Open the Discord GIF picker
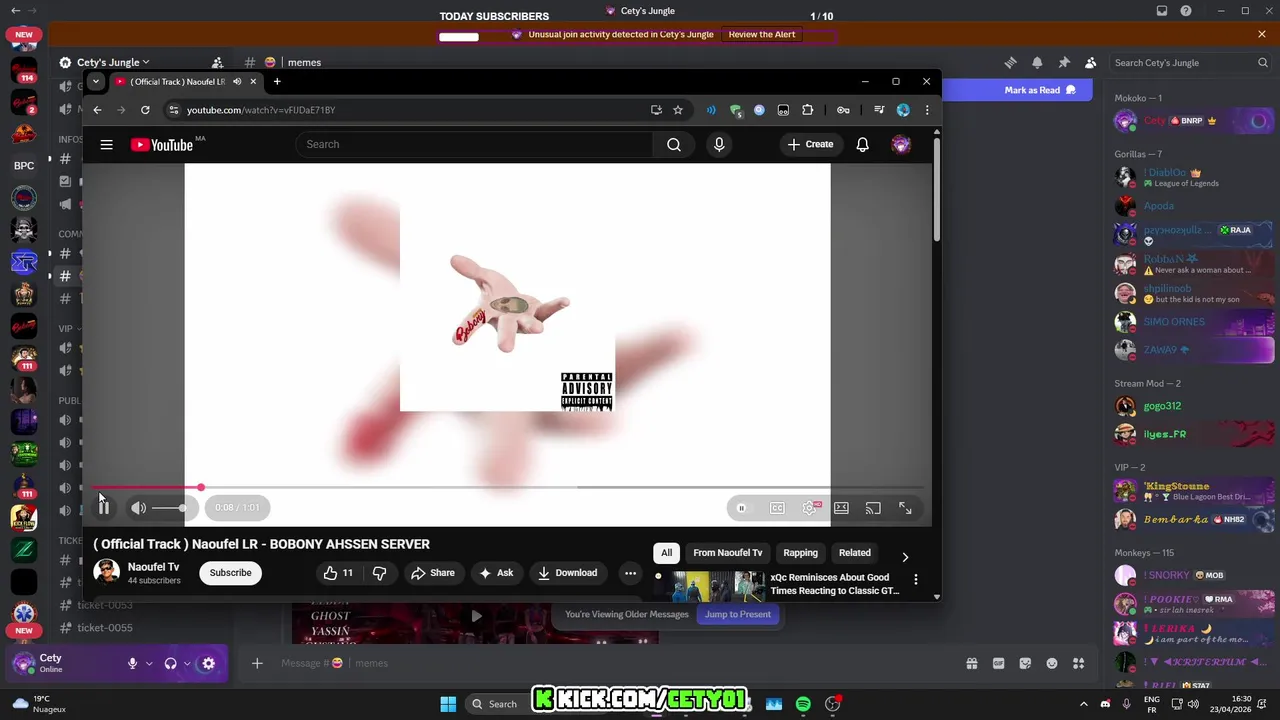The height and width of the screenshot is (720, 1280). (x=998, y=663)
